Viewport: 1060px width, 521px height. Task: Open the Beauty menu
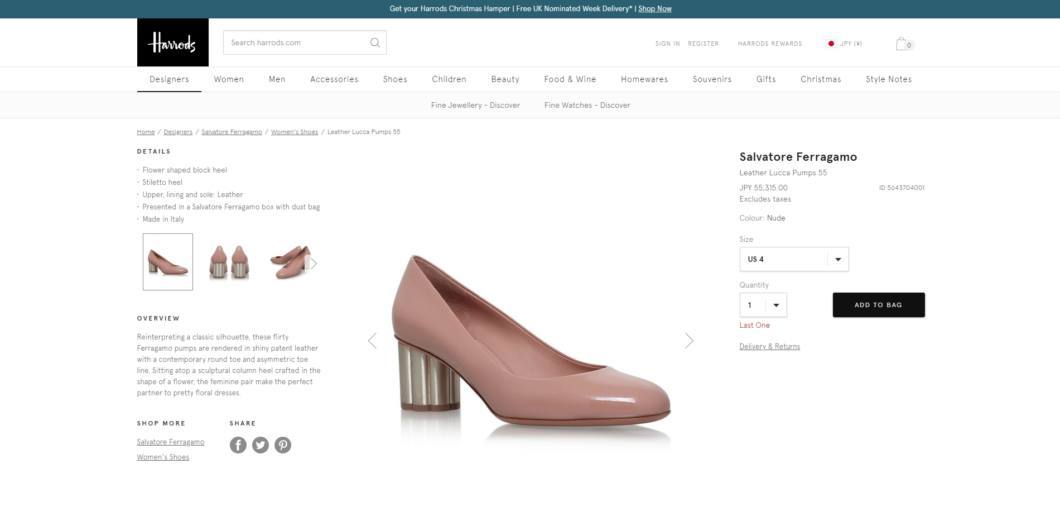[x=505, y=79]
